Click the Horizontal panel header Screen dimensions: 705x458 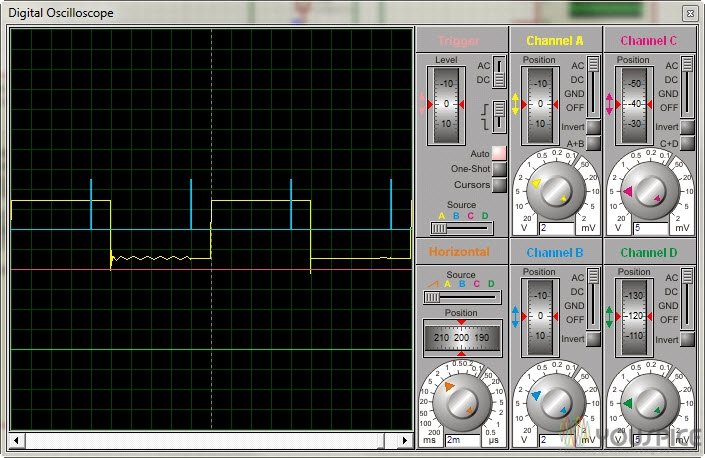[462, 252]
